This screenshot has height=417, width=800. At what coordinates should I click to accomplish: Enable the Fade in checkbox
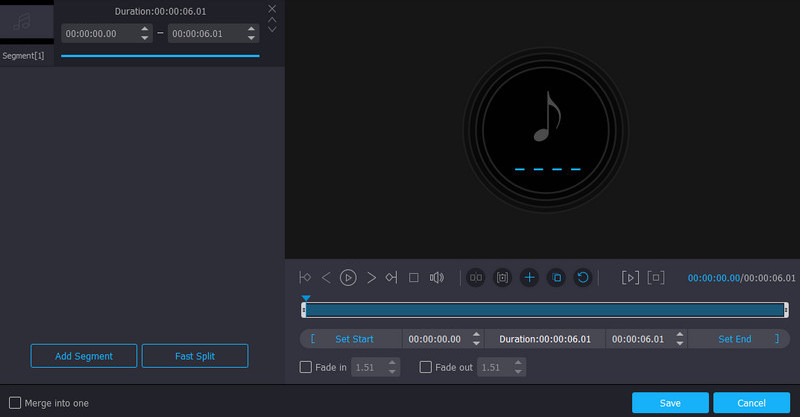(306, 367)
